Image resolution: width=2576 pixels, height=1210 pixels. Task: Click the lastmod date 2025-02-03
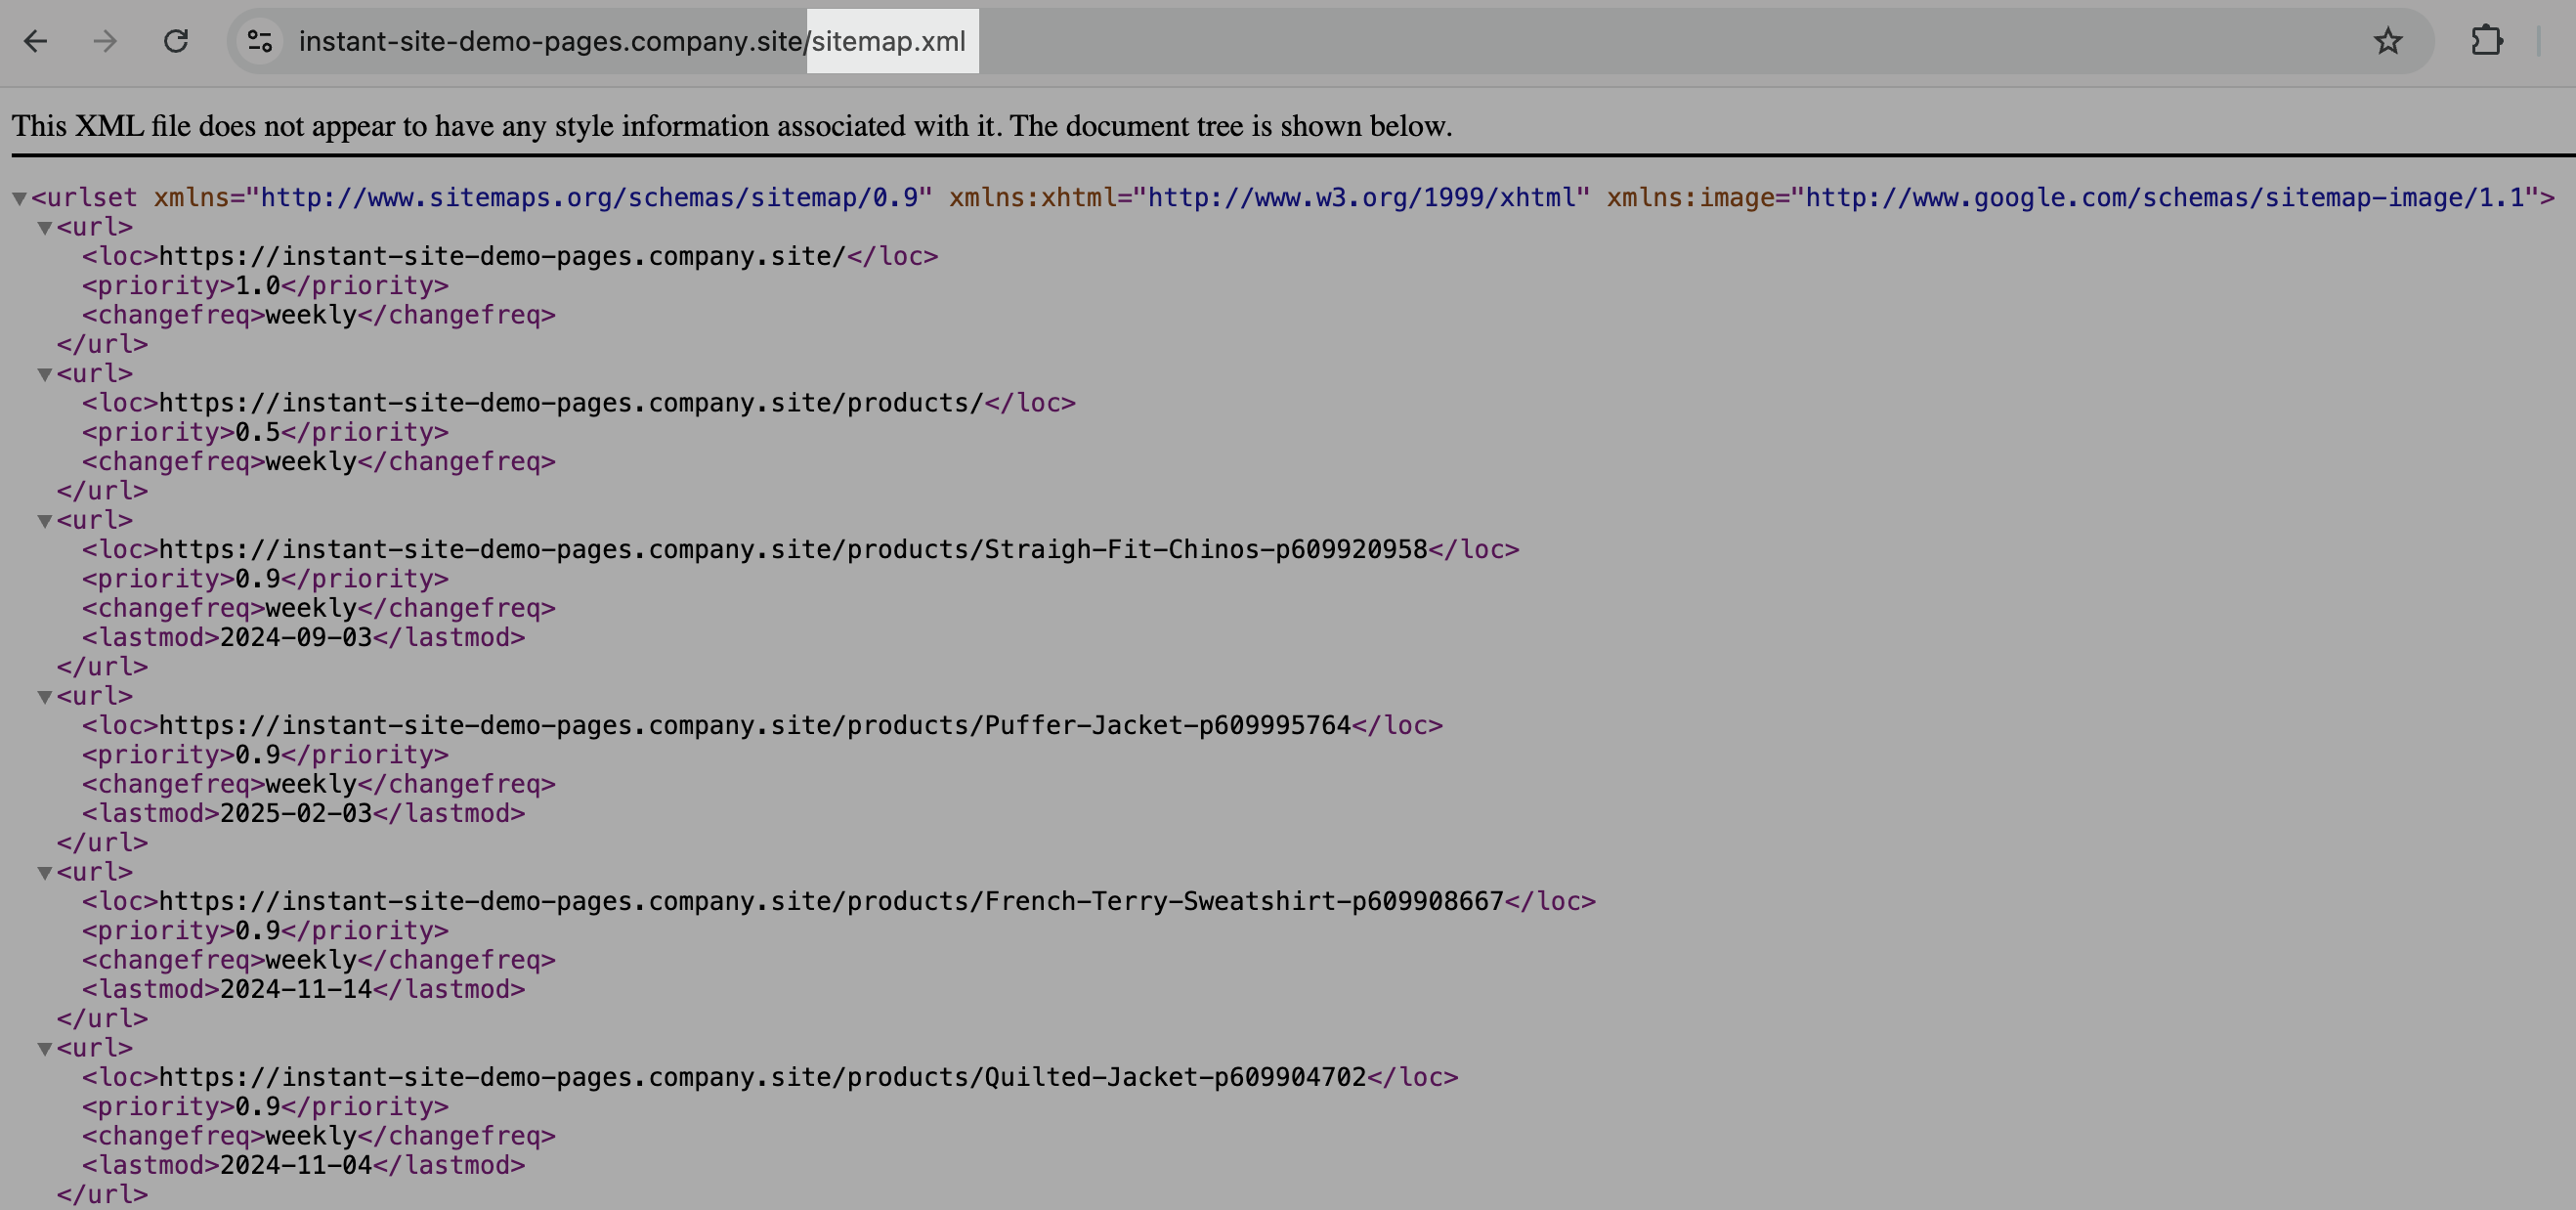(296, 813)
